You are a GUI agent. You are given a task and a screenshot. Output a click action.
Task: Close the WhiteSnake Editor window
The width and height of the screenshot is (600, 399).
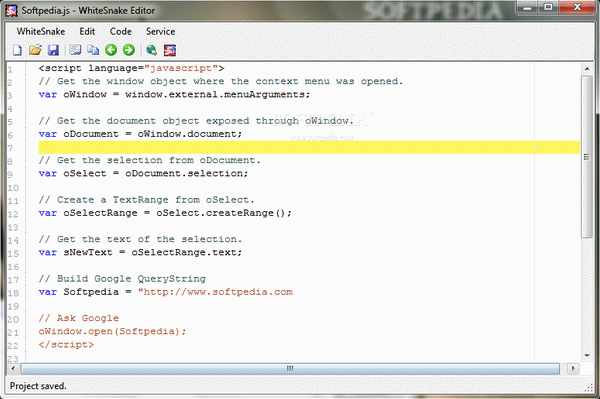pyautogui.click(x=577, y=7)
